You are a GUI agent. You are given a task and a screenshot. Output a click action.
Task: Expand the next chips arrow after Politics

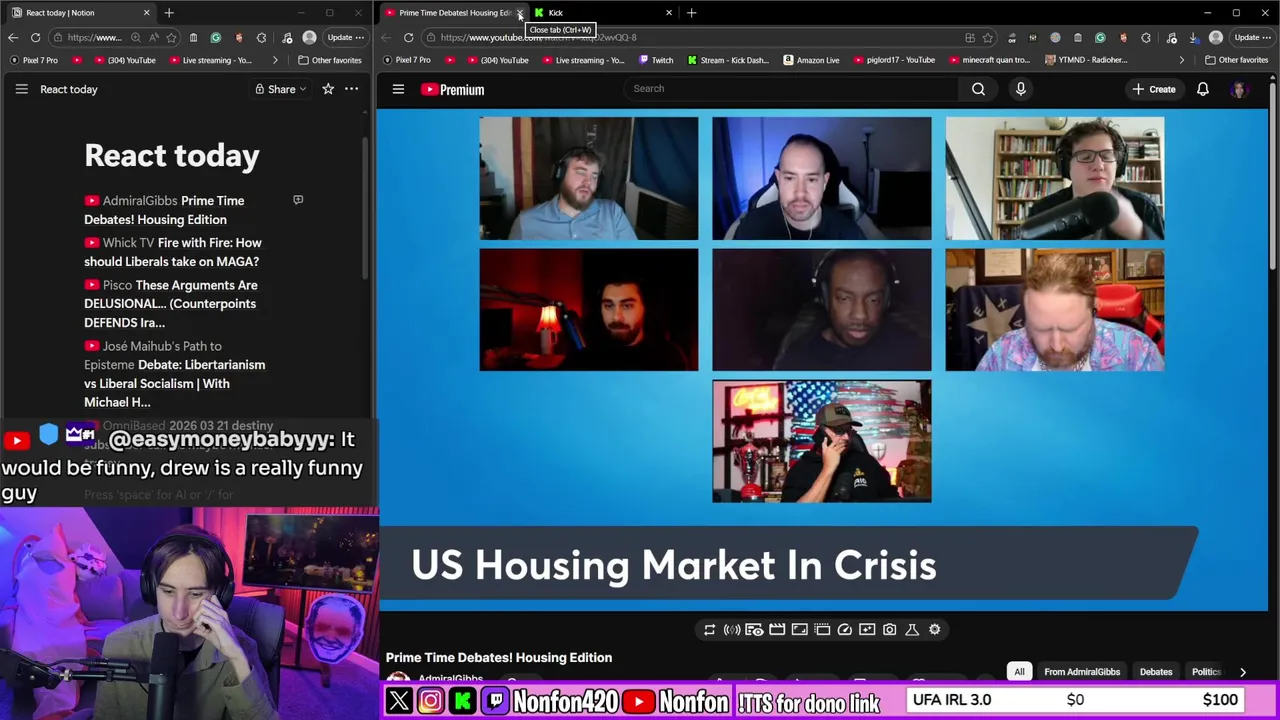tap(1242, 672)
